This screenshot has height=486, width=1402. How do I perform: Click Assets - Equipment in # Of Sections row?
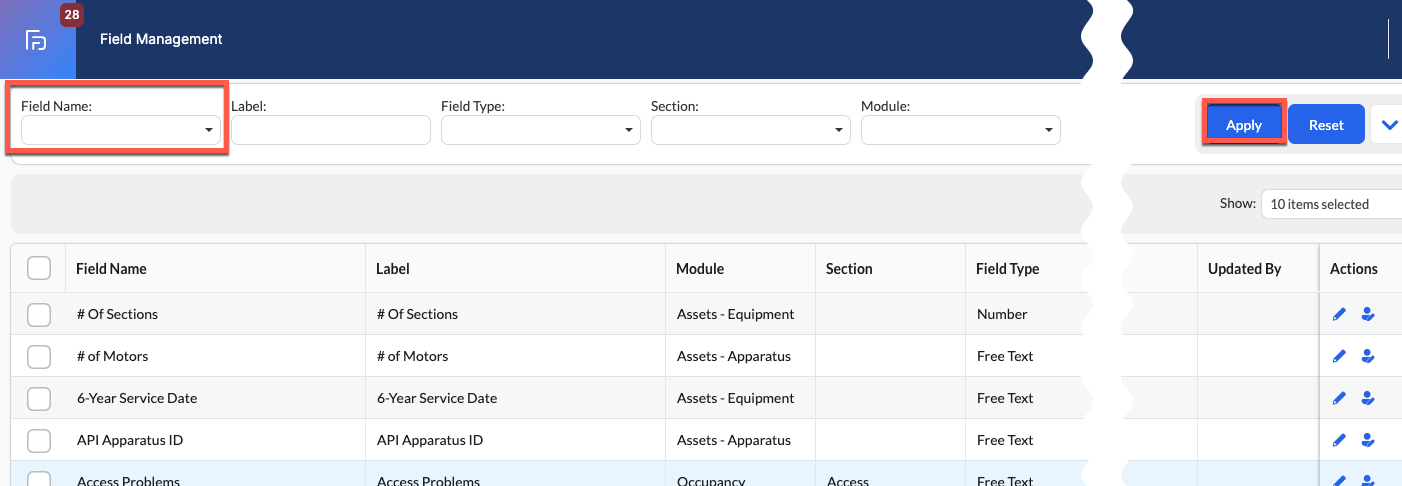click(x=735, y=314)
